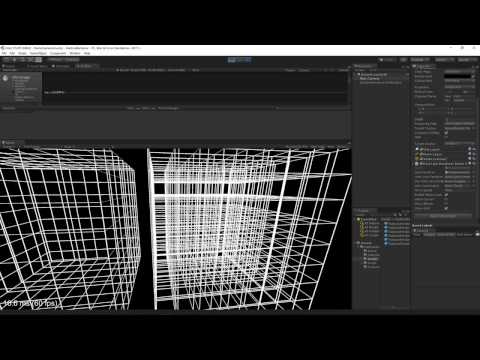Viewport: 480px width, 360px height.
Task: Open the Component menu
Action: [x=58, y=53]
